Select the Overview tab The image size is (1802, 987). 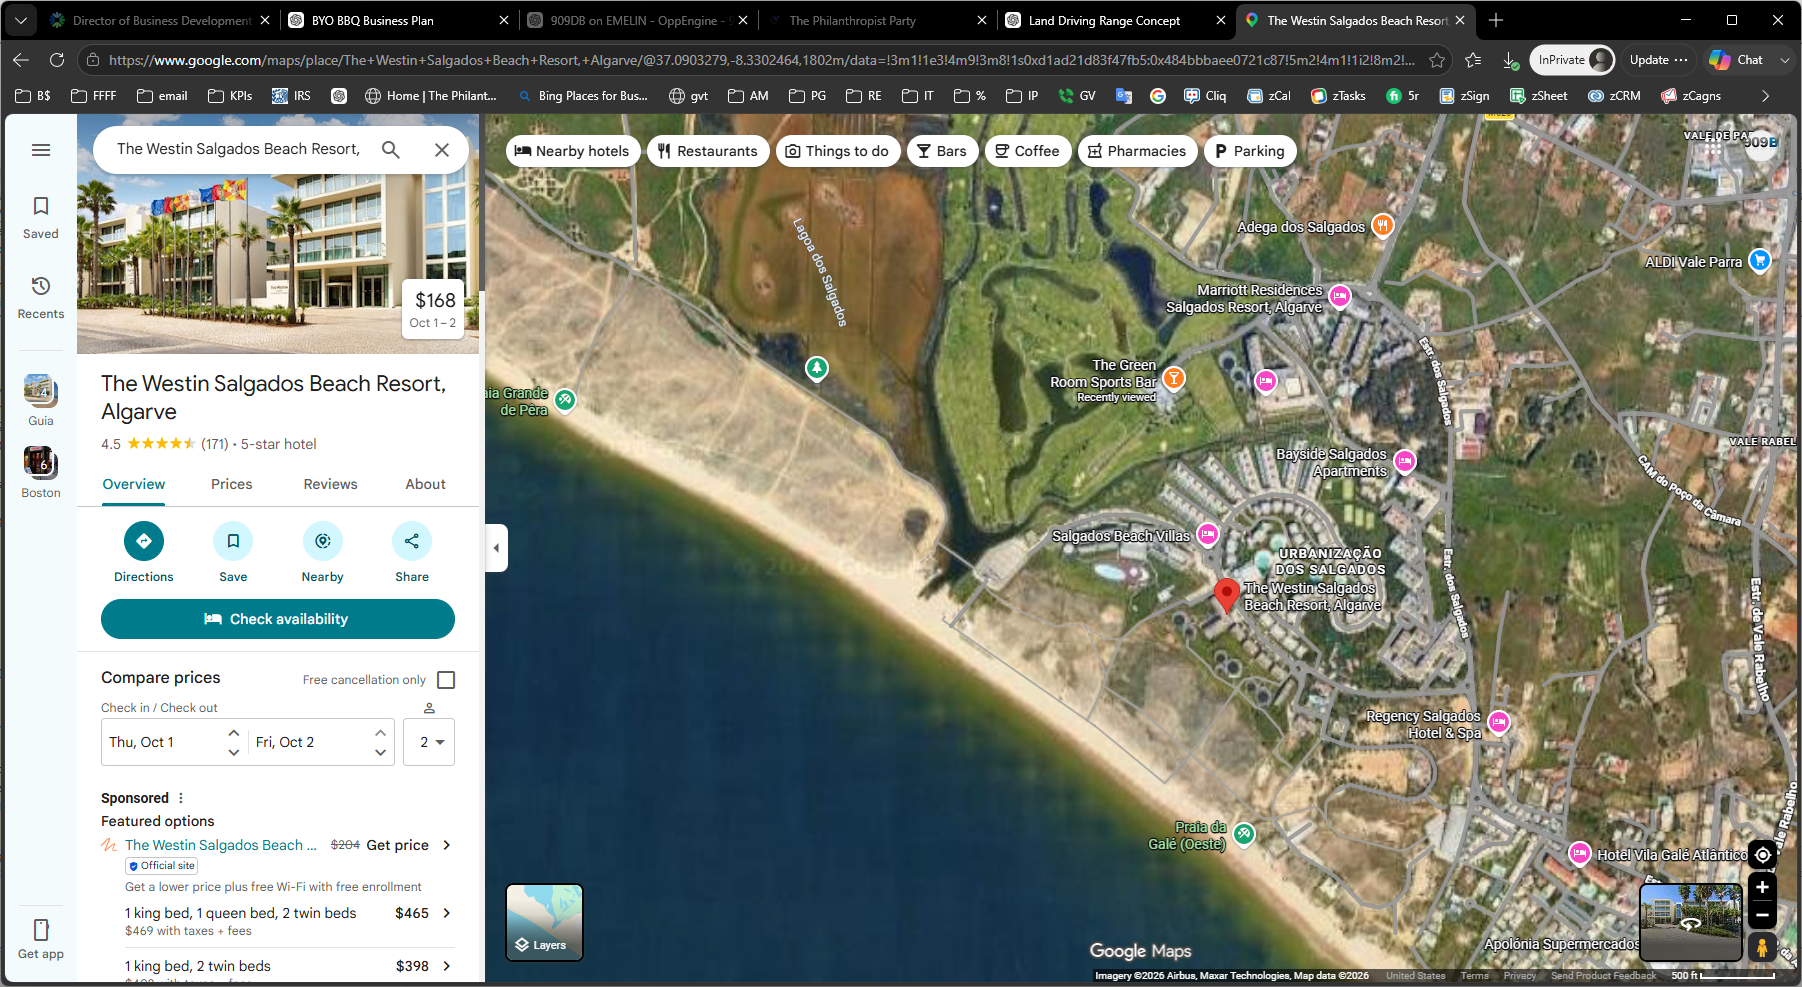click(134, 484)
